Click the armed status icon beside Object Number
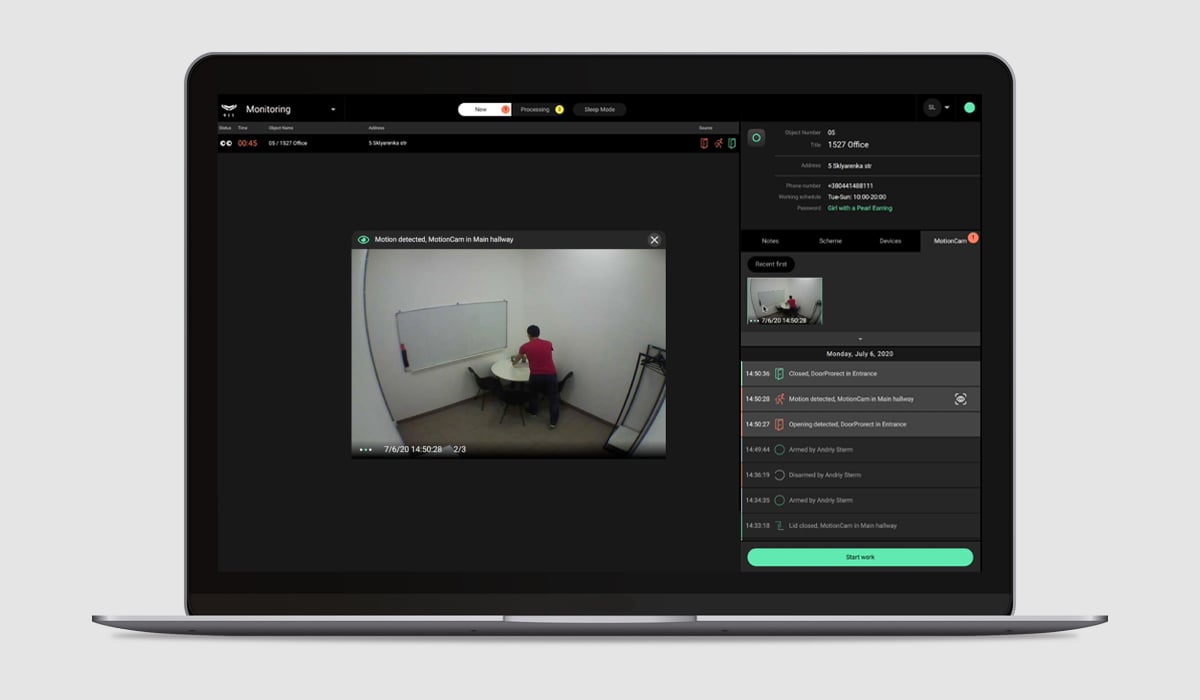Screen dimensions: 1200x700 pos(756,138)
